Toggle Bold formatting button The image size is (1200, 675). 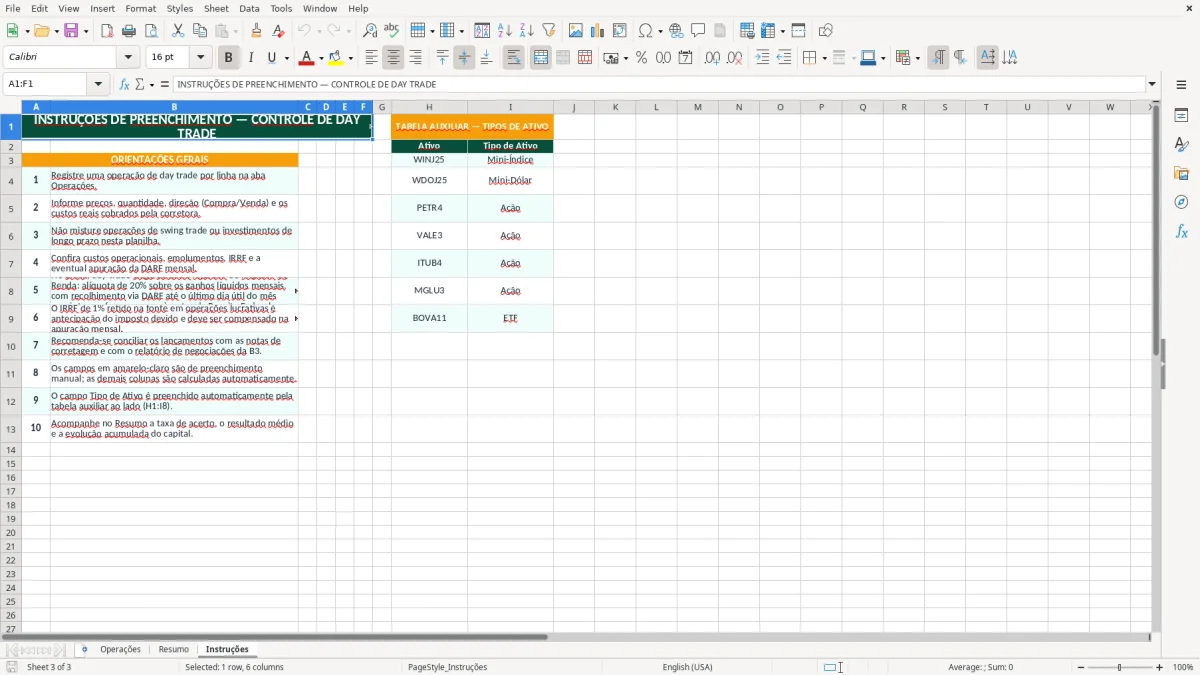coord(228,58)
